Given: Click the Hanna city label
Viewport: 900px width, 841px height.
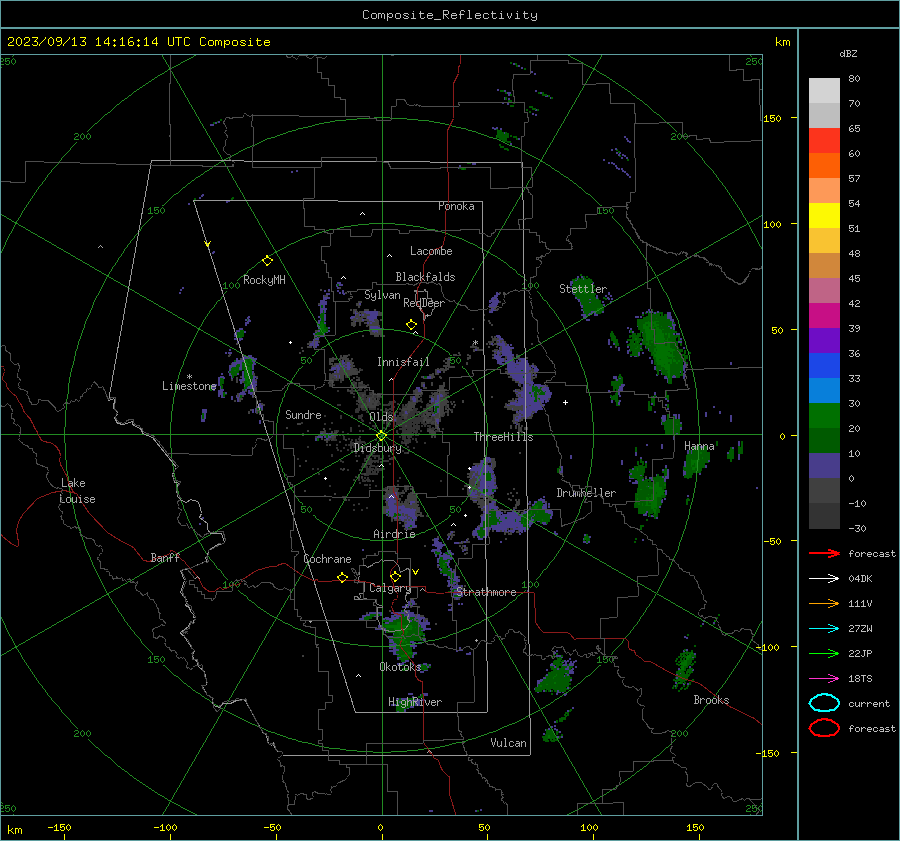Looking at the screenshot, I should tap(699, 446).
